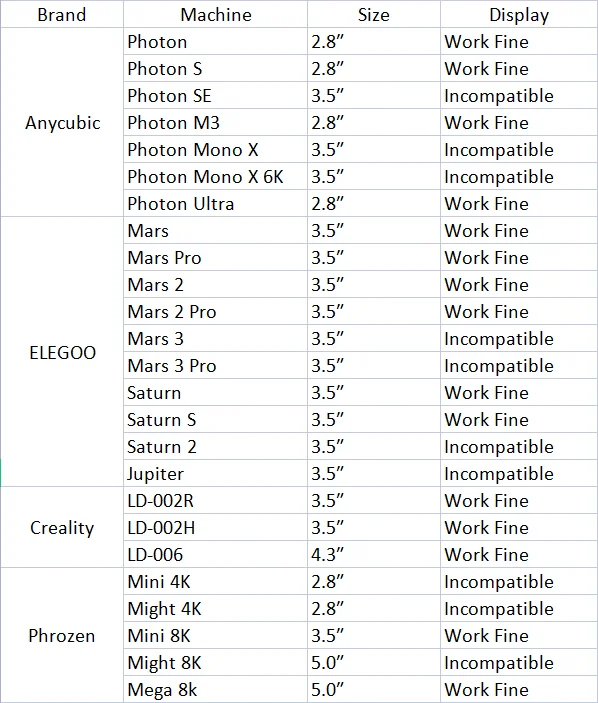598x703 pixels.
Task: Select the Size column header cell
Action: 374,14
